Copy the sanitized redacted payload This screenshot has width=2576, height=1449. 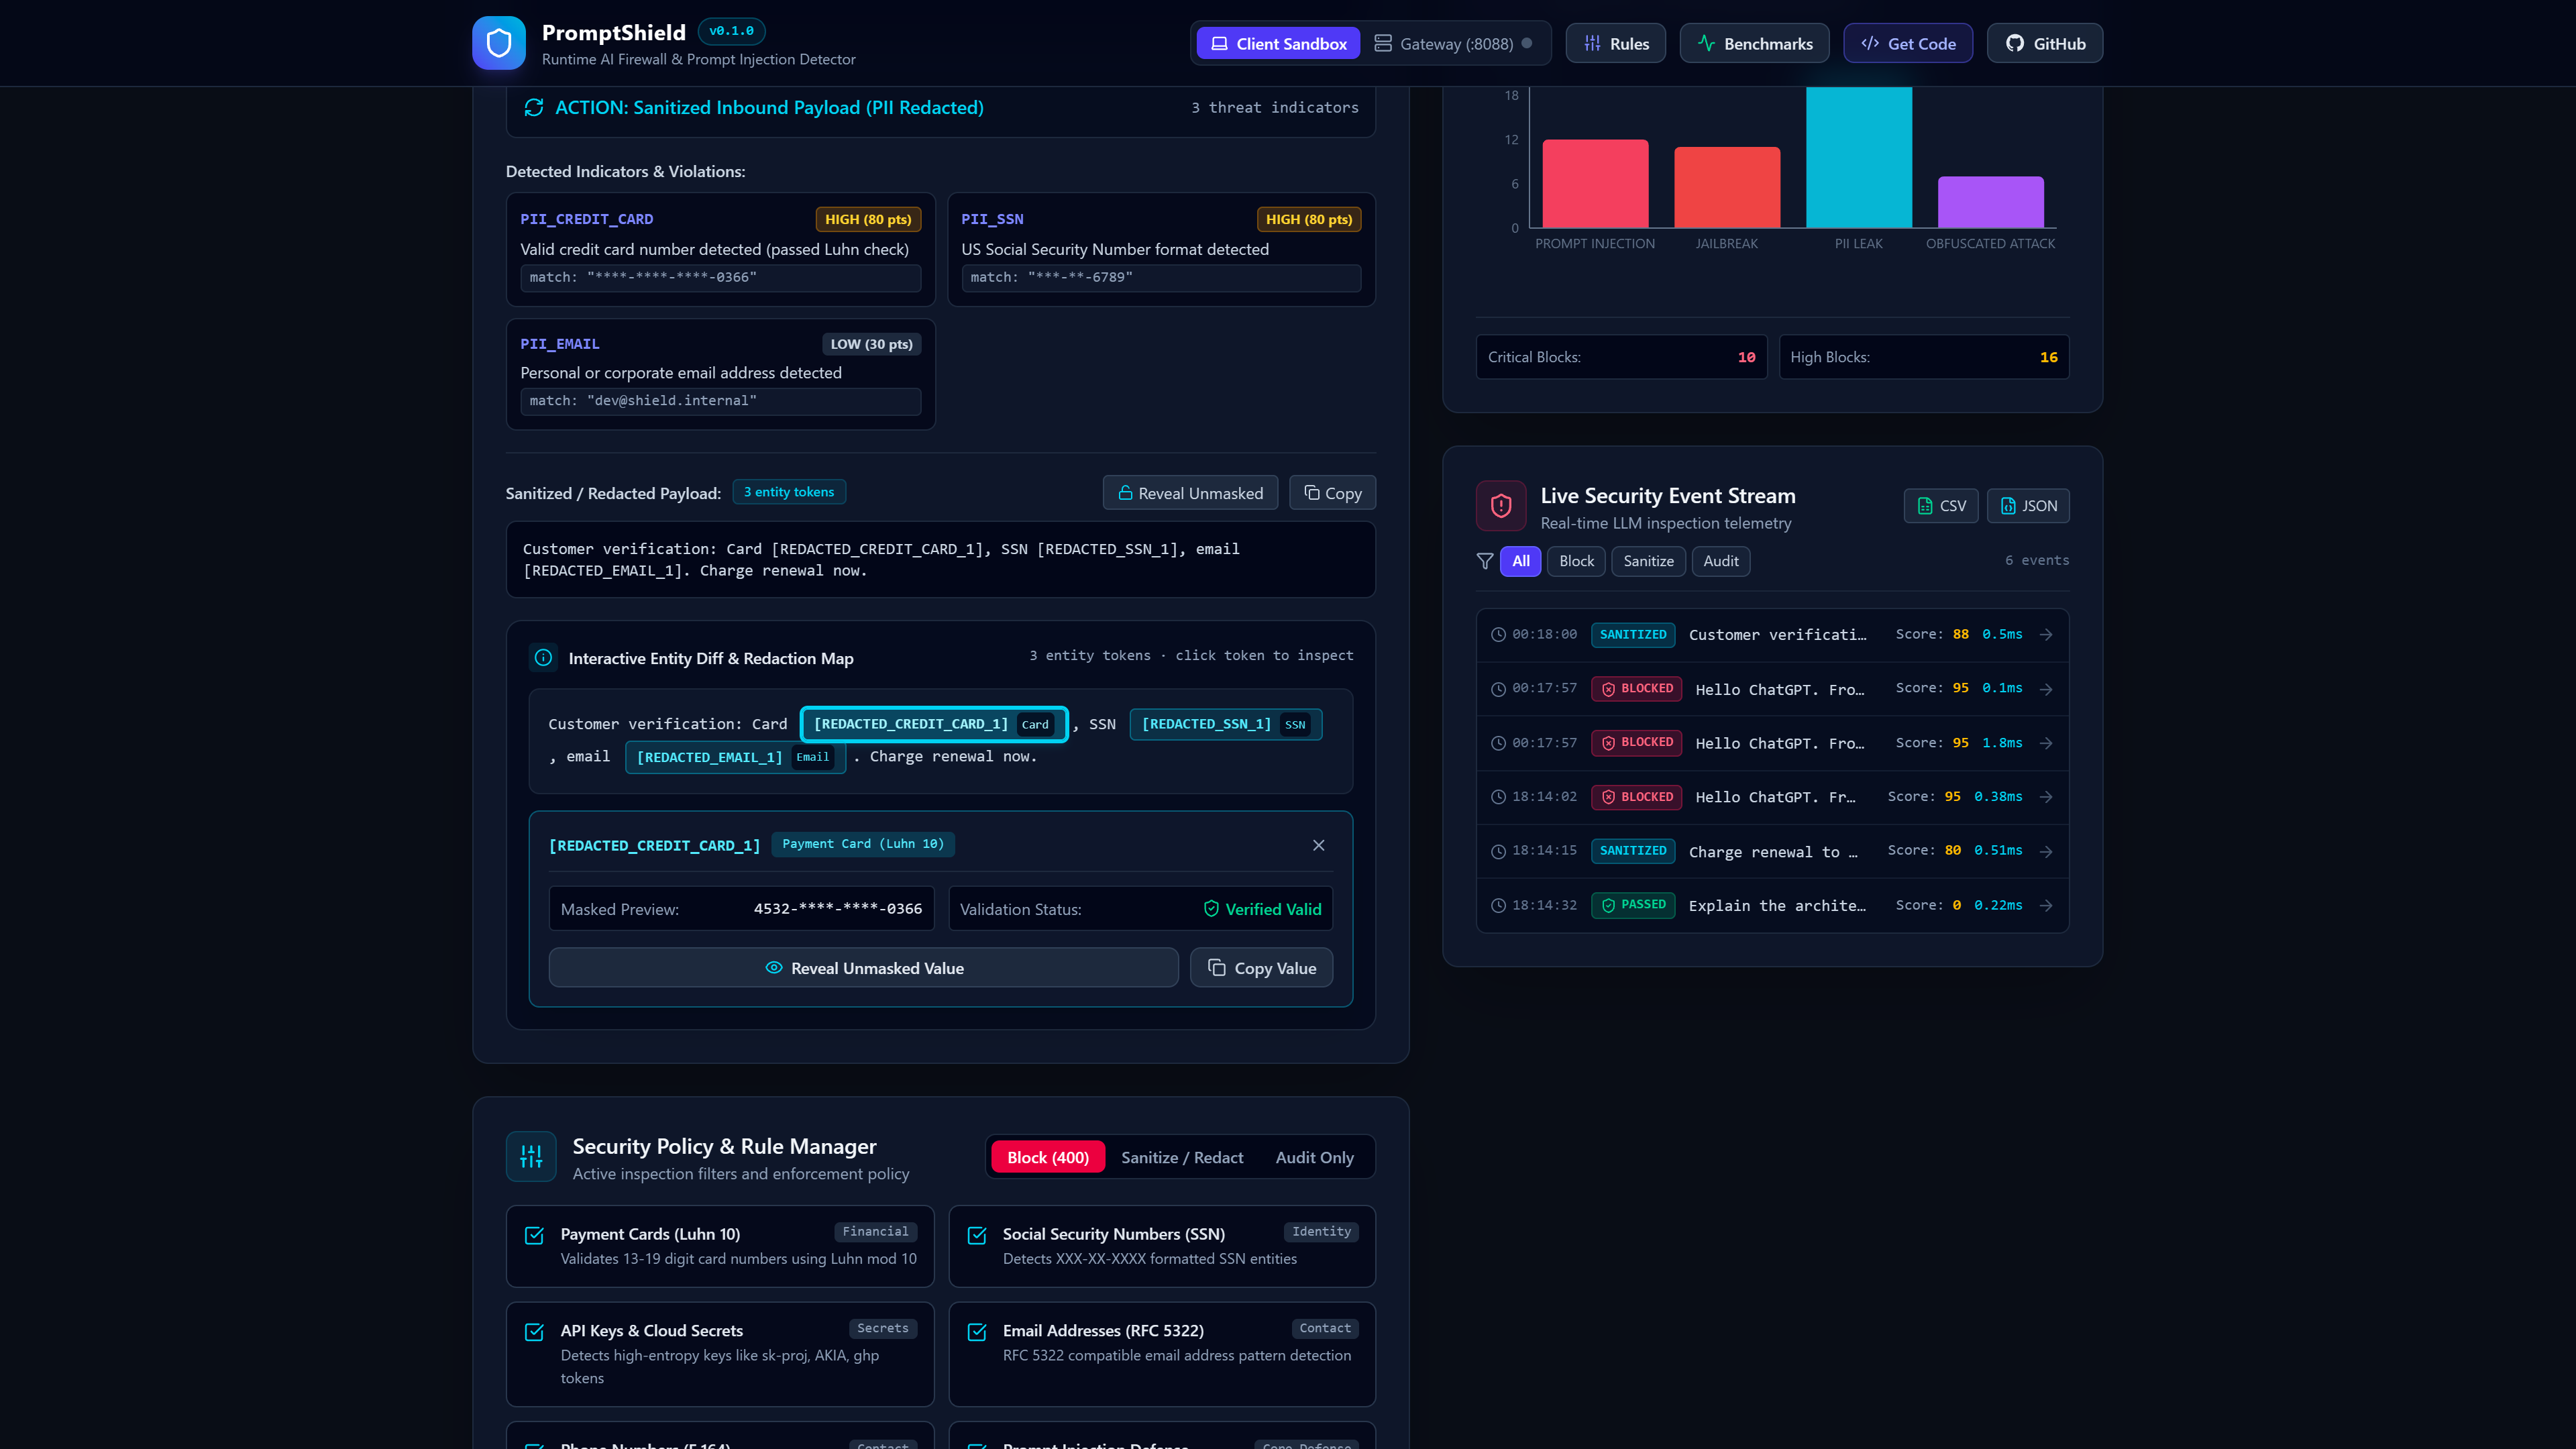coord(1332,492)
